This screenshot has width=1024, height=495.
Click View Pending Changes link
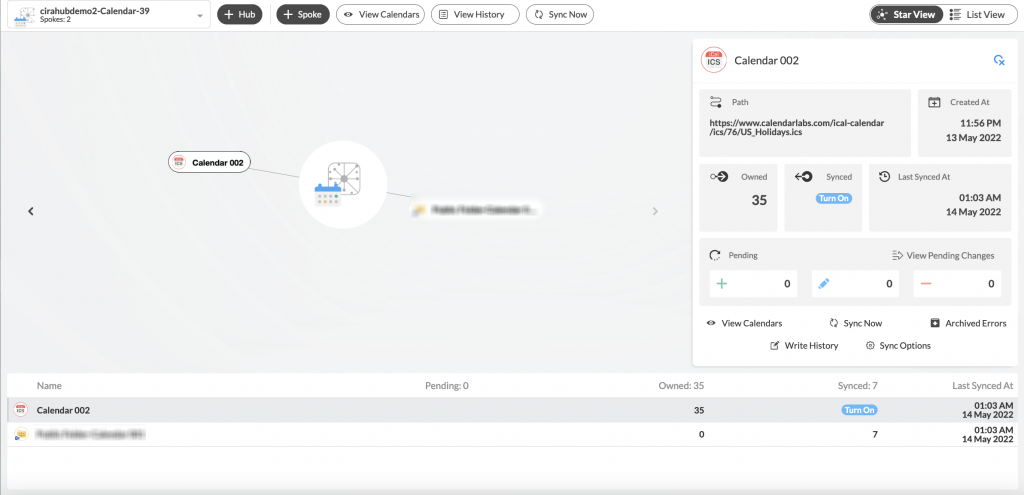[943, 255]
